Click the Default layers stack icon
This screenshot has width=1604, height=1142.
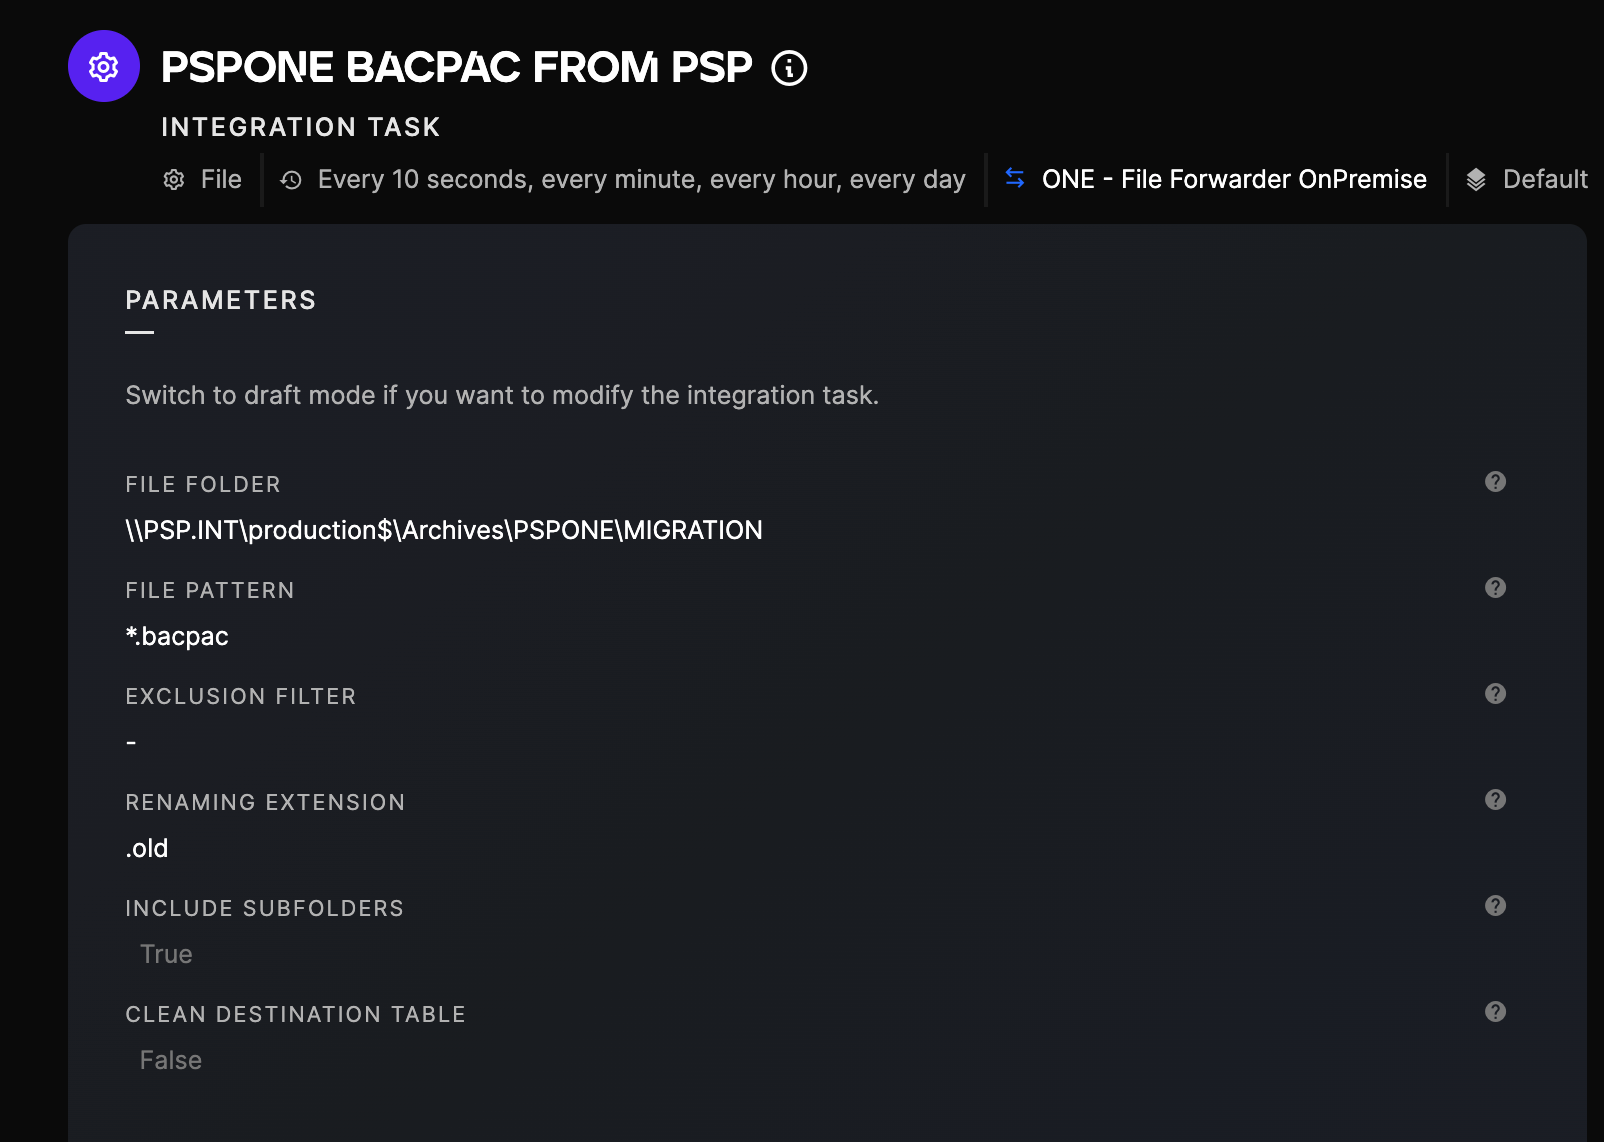(1476, 180)
